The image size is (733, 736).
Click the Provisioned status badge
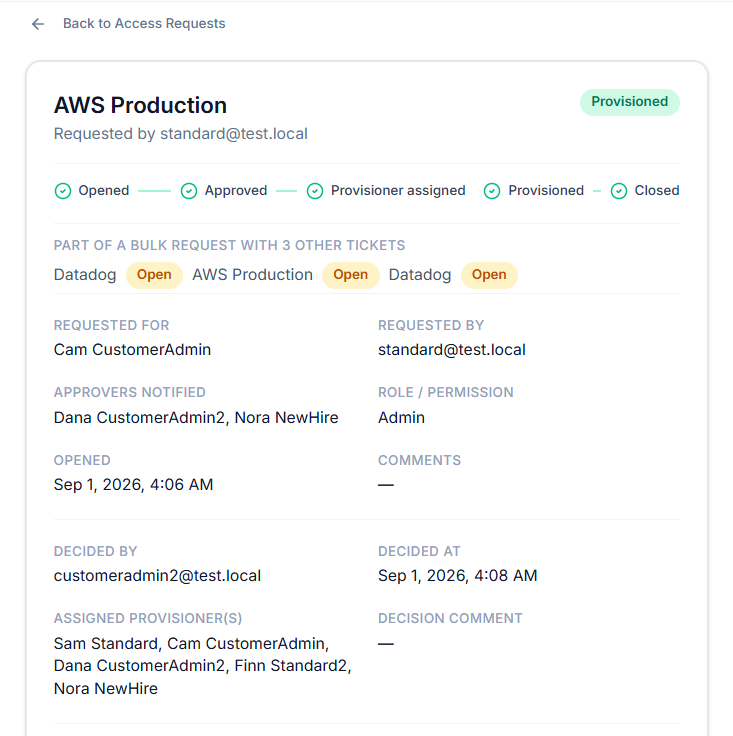click(629, 102)
